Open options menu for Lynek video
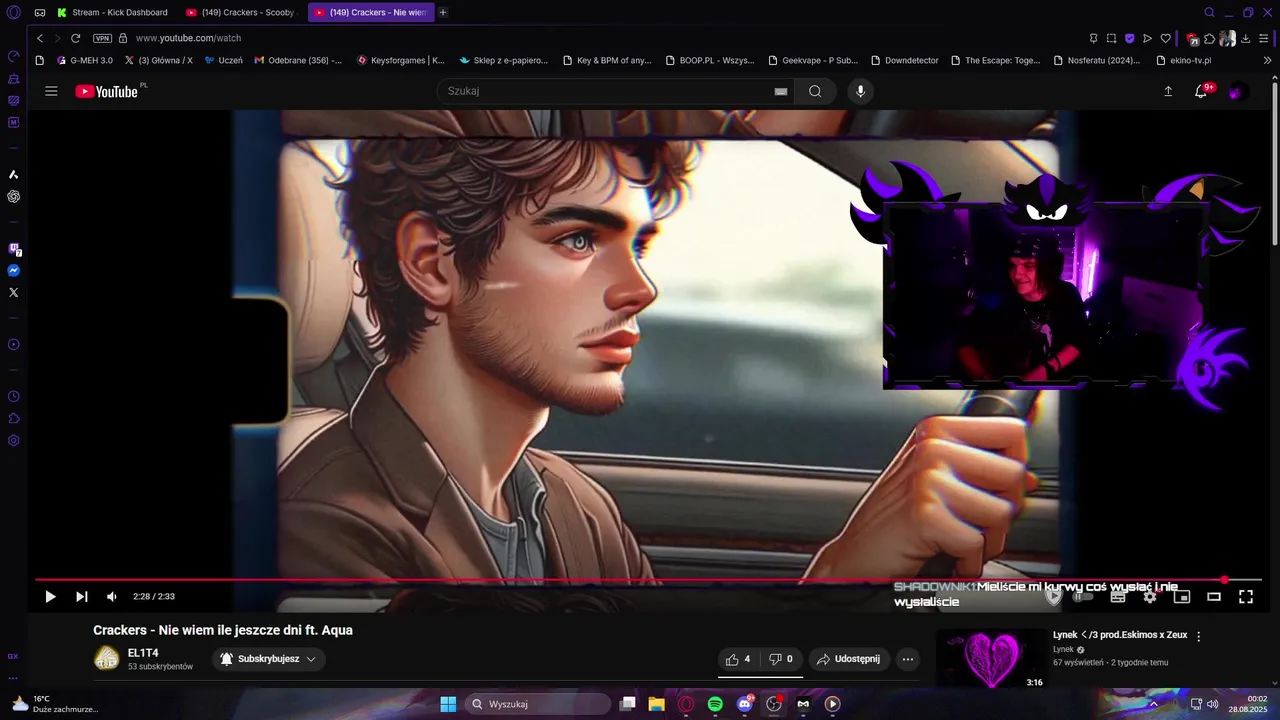 coord(1198,636)
